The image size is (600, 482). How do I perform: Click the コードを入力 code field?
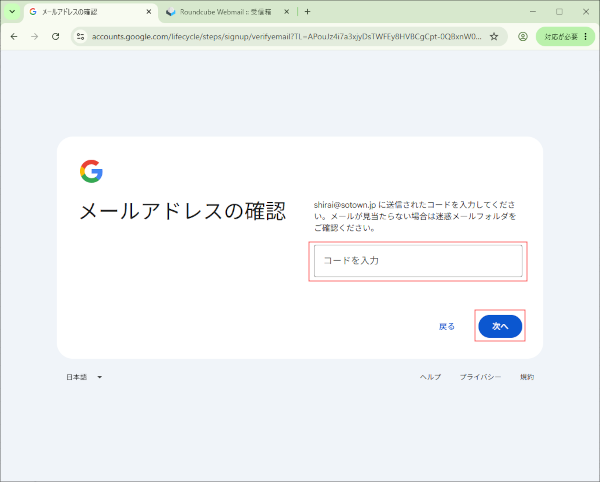coord(418,261)
